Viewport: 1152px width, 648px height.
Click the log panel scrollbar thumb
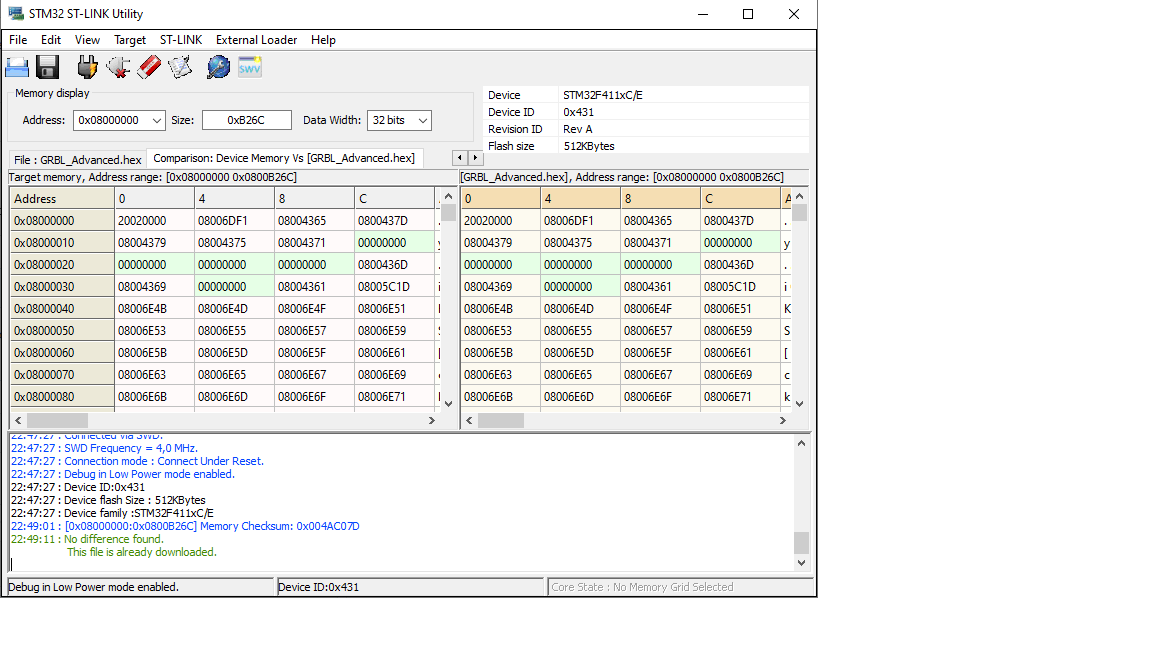pos(802,542)
